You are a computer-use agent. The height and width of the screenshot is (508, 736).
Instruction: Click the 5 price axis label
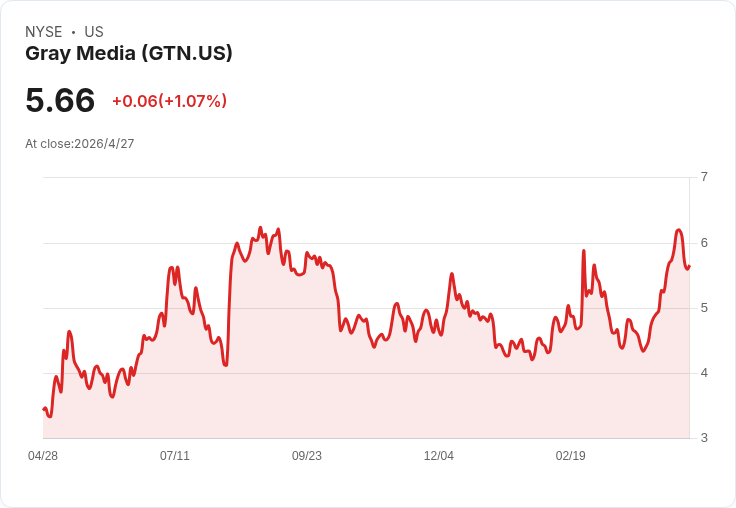(704, 308)
